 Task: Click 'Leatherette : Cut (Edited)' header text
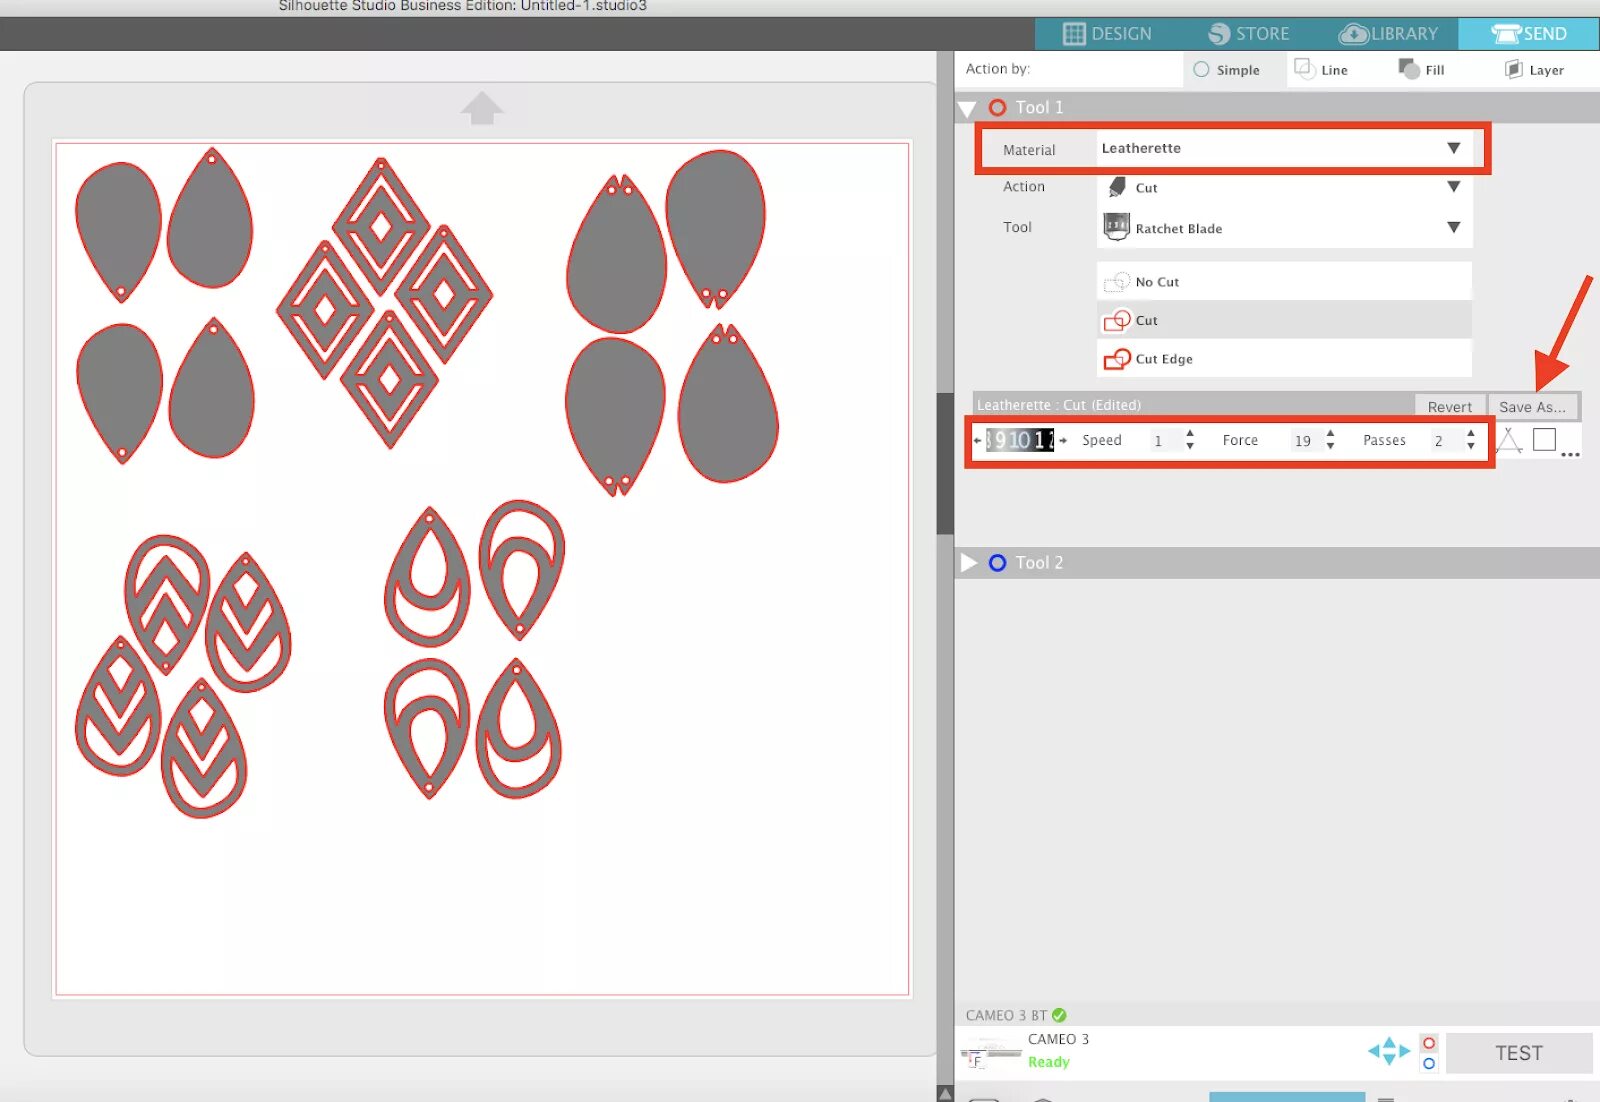pyautogui.click(x=1058, y=405)
